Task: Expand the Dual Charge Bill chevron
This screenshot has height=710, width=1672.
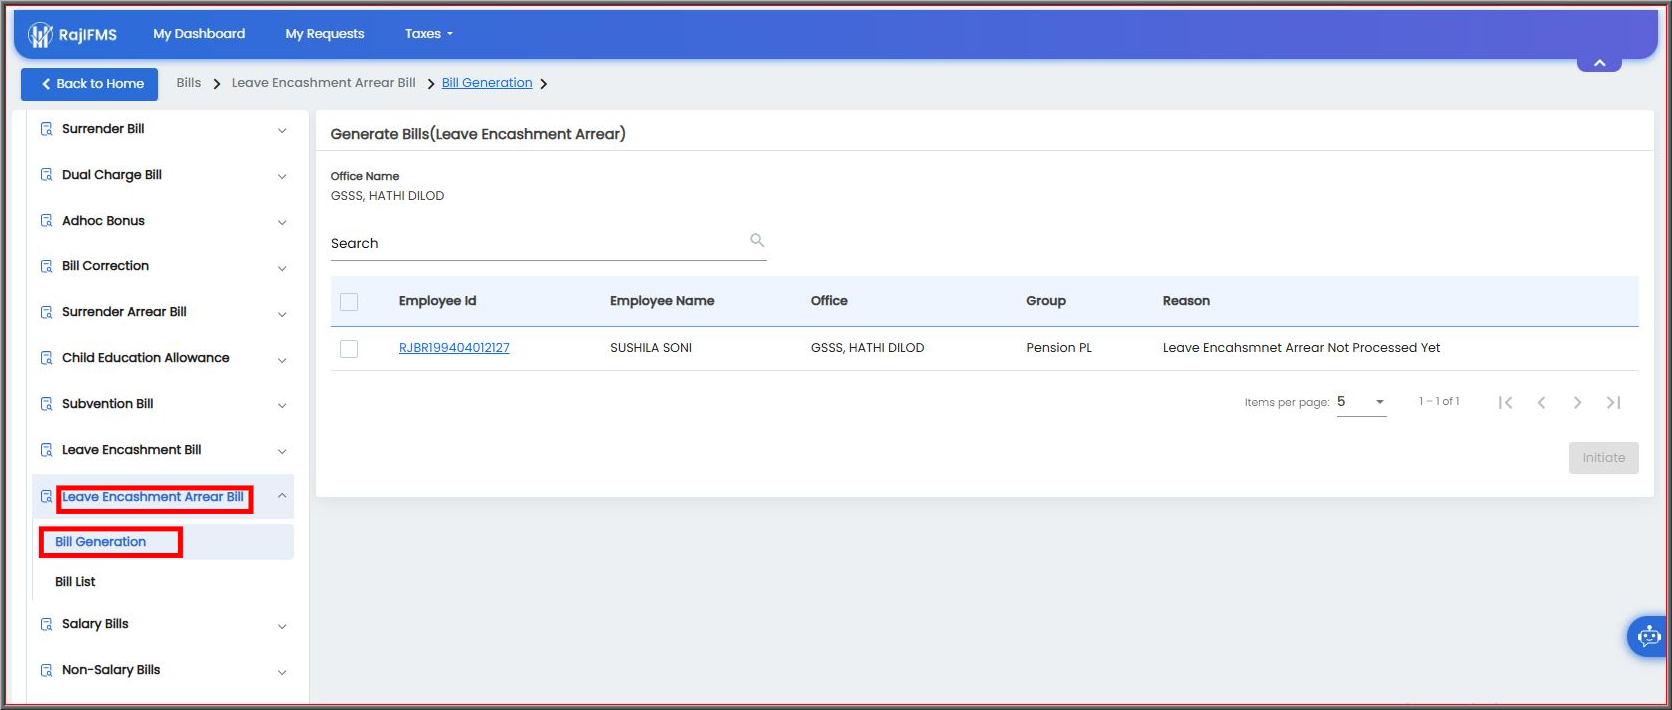Action: pos(282,176)
